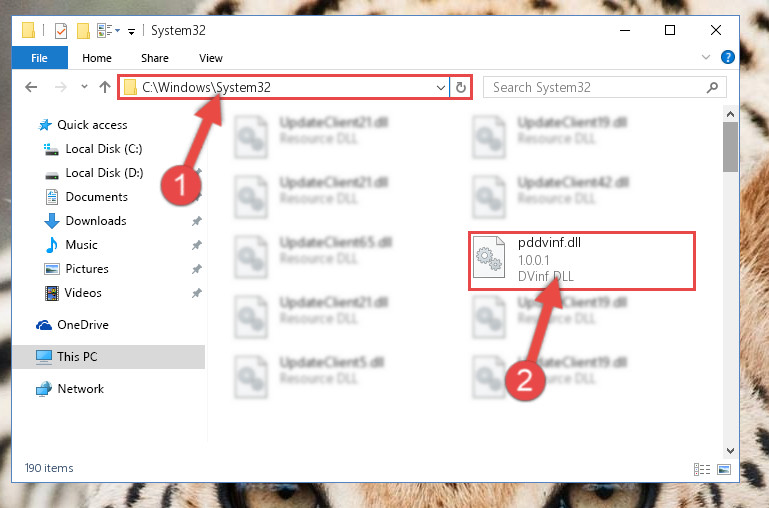Expand the address bar history dropdown

point(440,87)
